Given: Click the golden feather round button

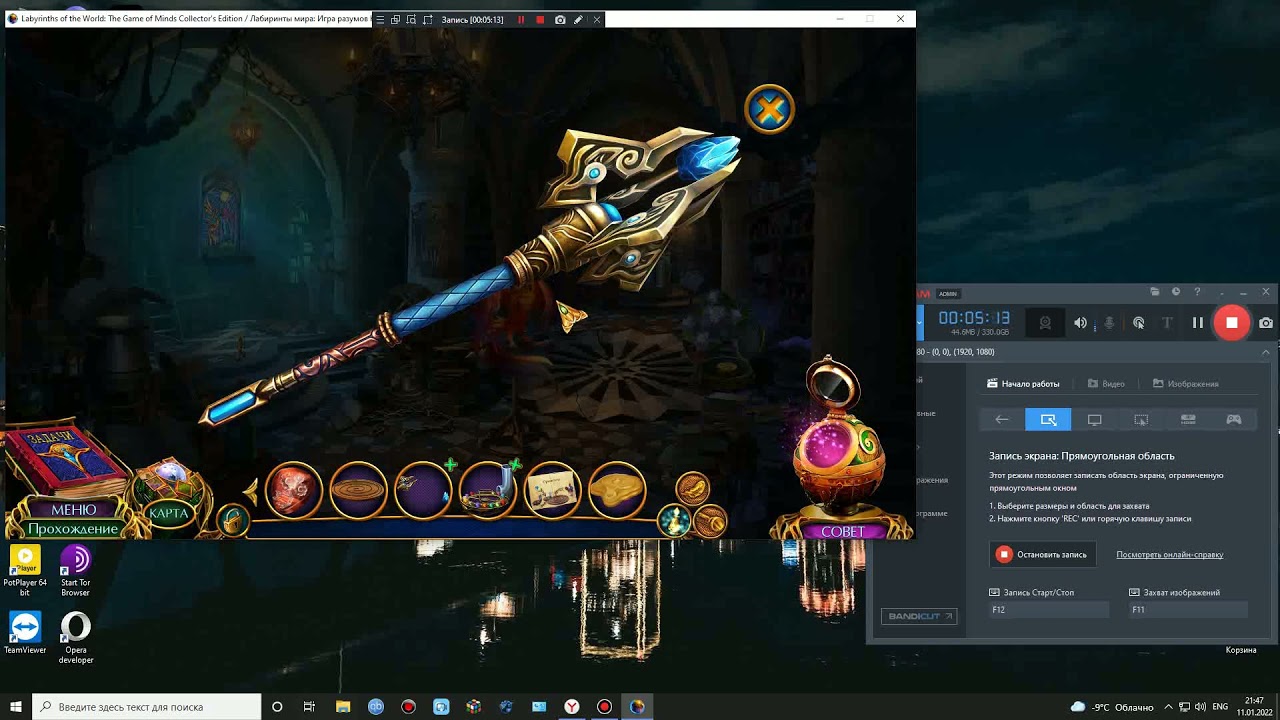Looking at the screenshot, I should pyautogui.click(x=692, y=488).
